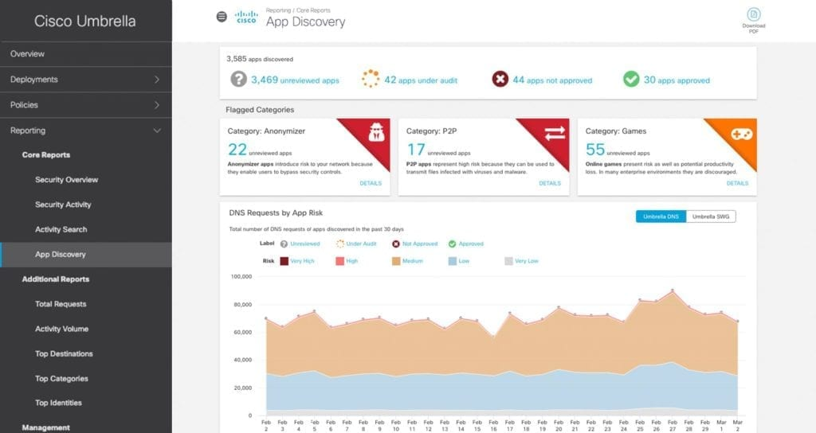Expand the Deployments menu chevron
The width and height of the screenshot is (816, 433).
coord(157,80)
